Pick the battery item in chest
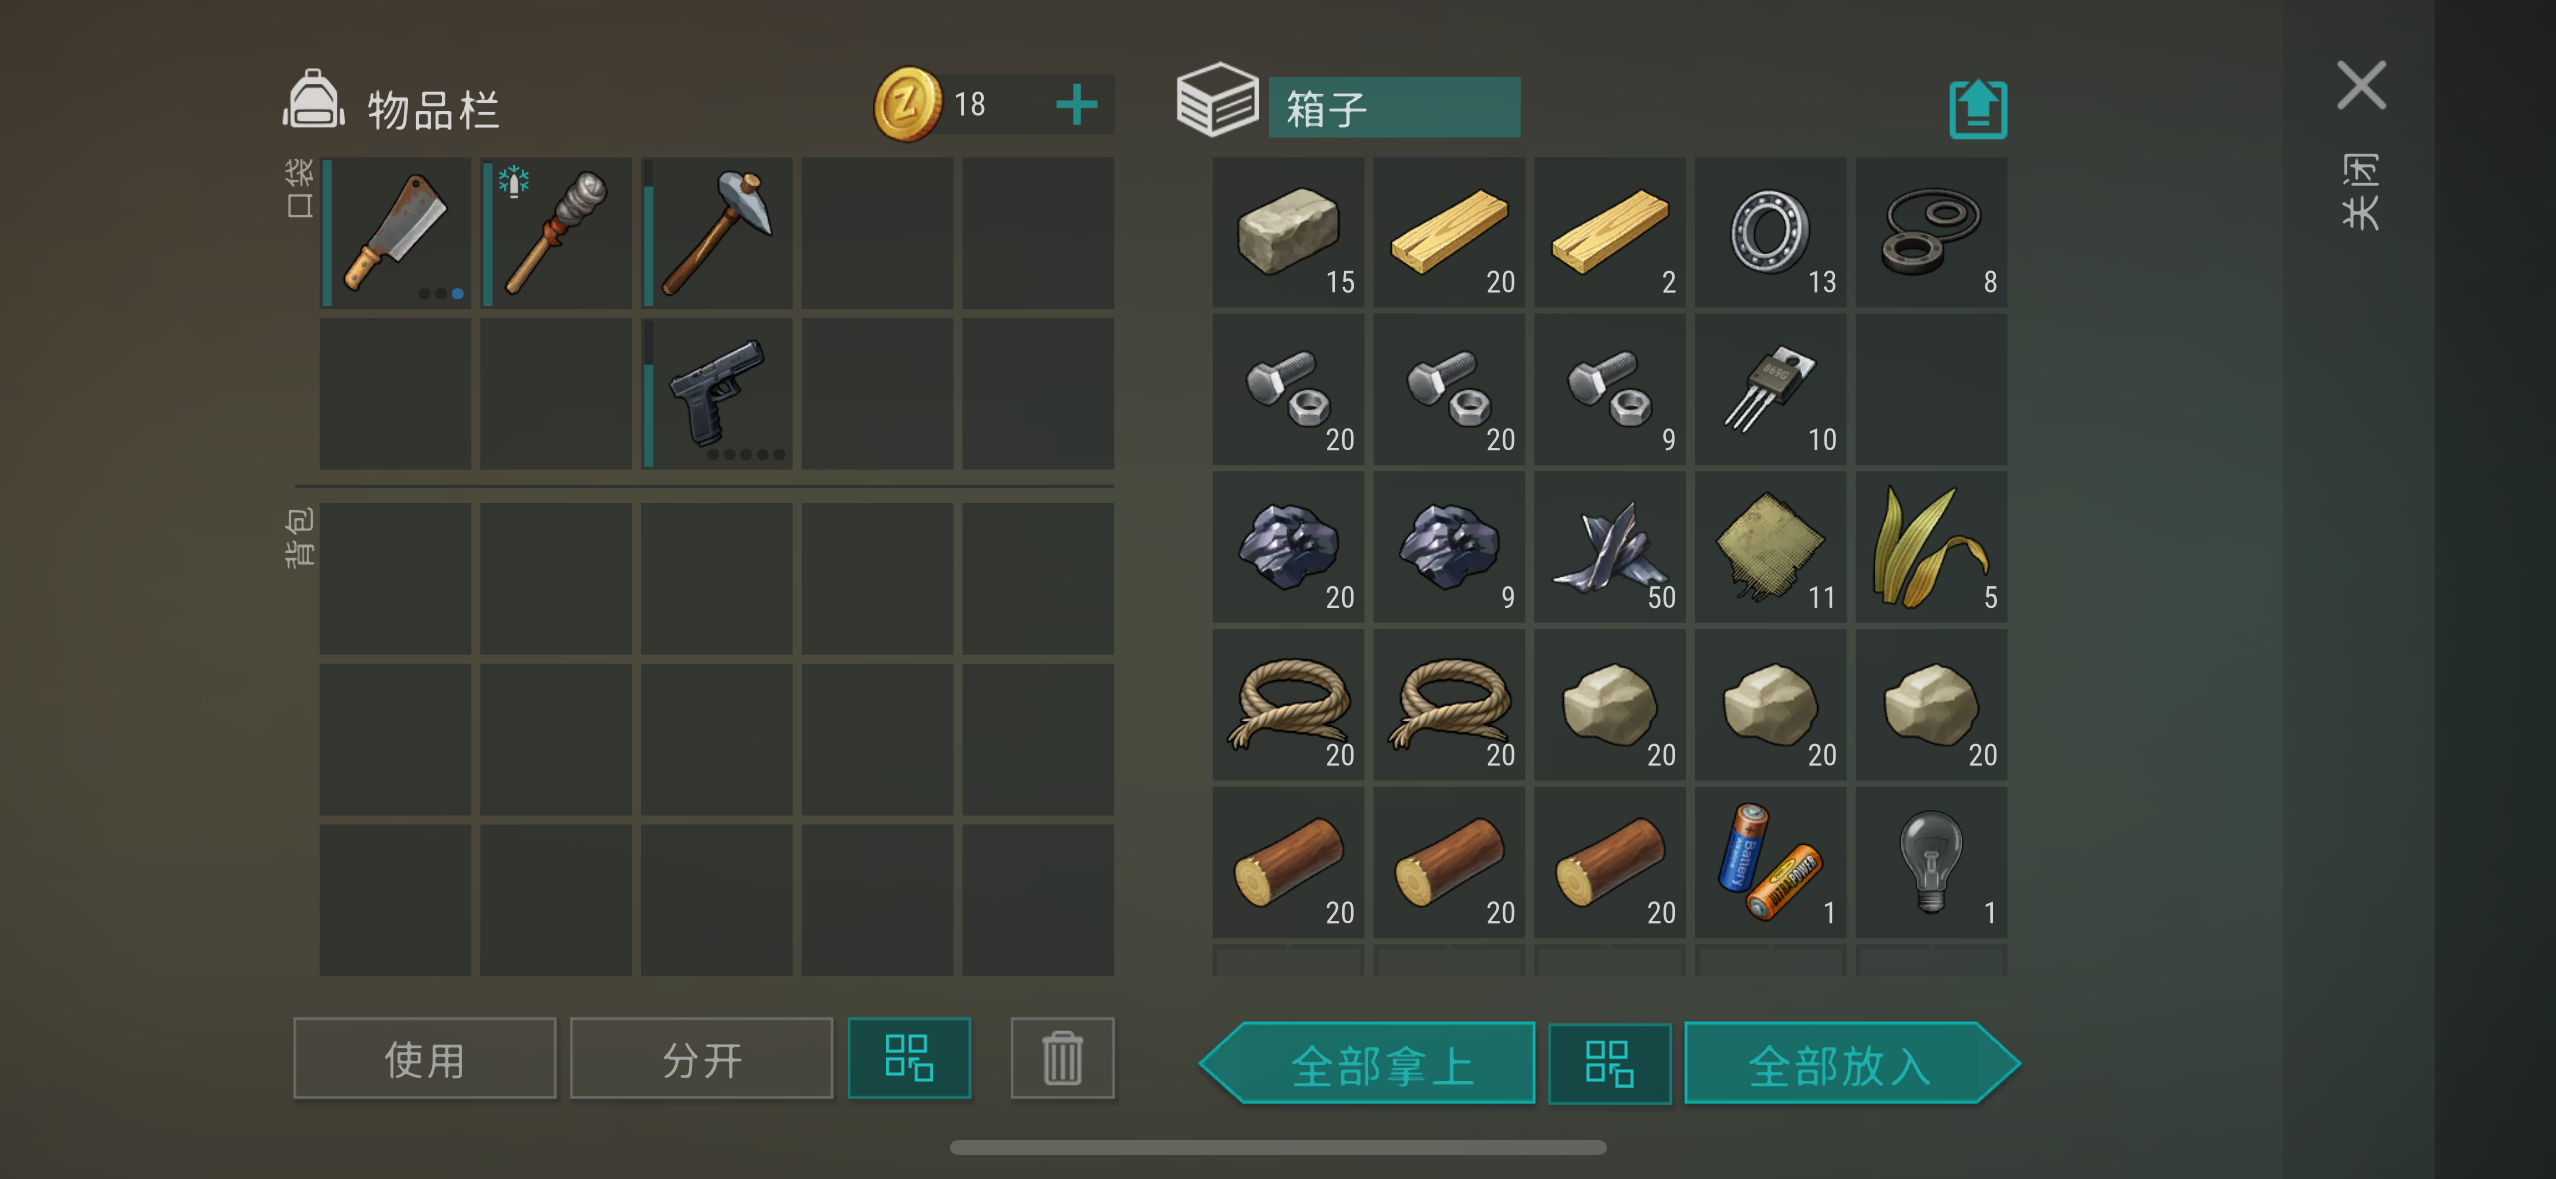 coord(1770,862)
